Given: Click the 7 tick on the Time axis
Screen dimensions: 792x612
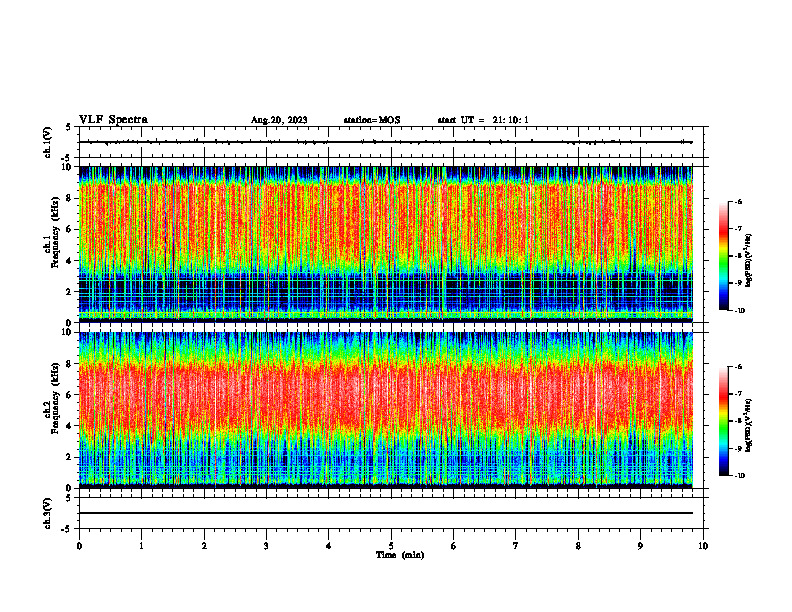Looking at the screenshot, I should tap(516, 546).
